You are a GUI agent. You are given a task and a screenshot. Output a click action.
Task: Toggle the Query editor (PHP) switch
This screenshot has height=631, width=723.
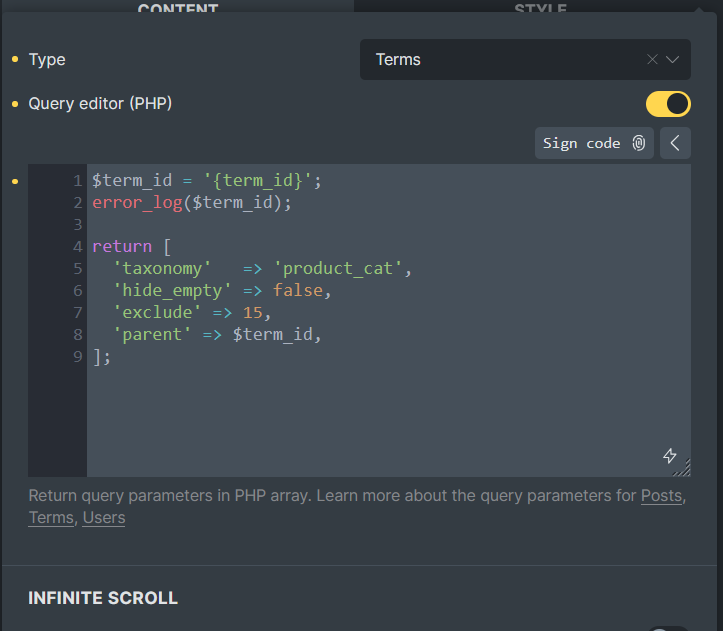point(668,104)
